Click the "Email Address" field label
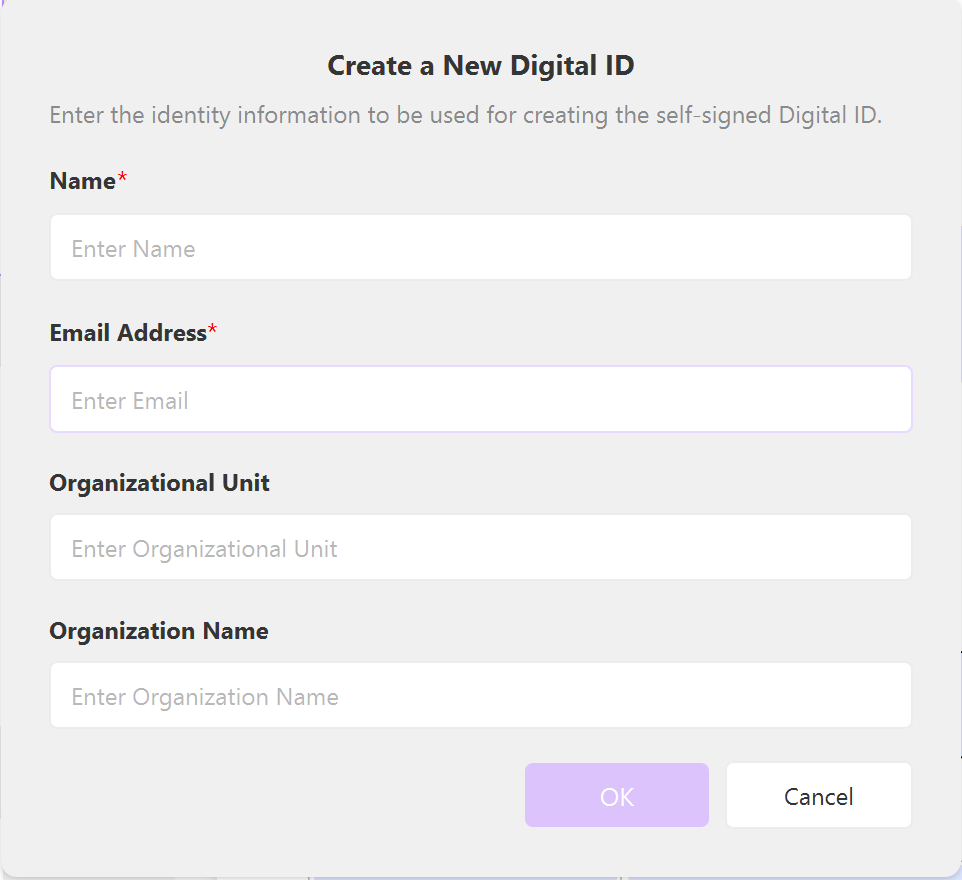This screenshot has width=962, height=880. (127, 333)
